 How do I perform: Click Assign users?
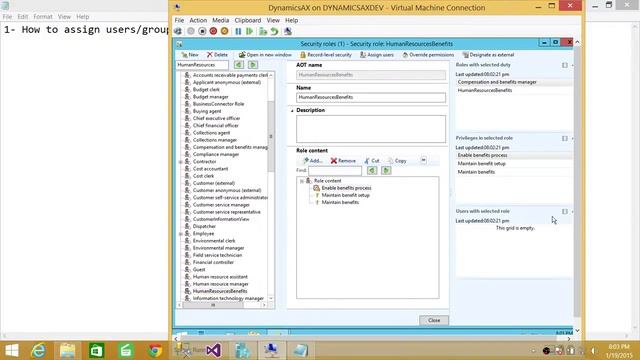pyautogui.click(x=377, y=55)
